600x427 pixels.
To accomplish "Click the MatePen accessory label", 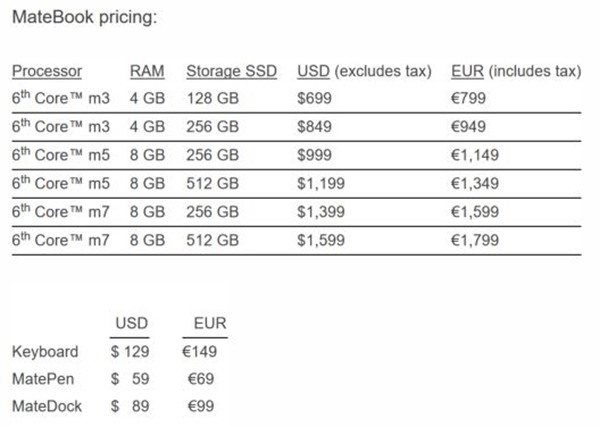I will pyautogui.click(x=43, y=379).
